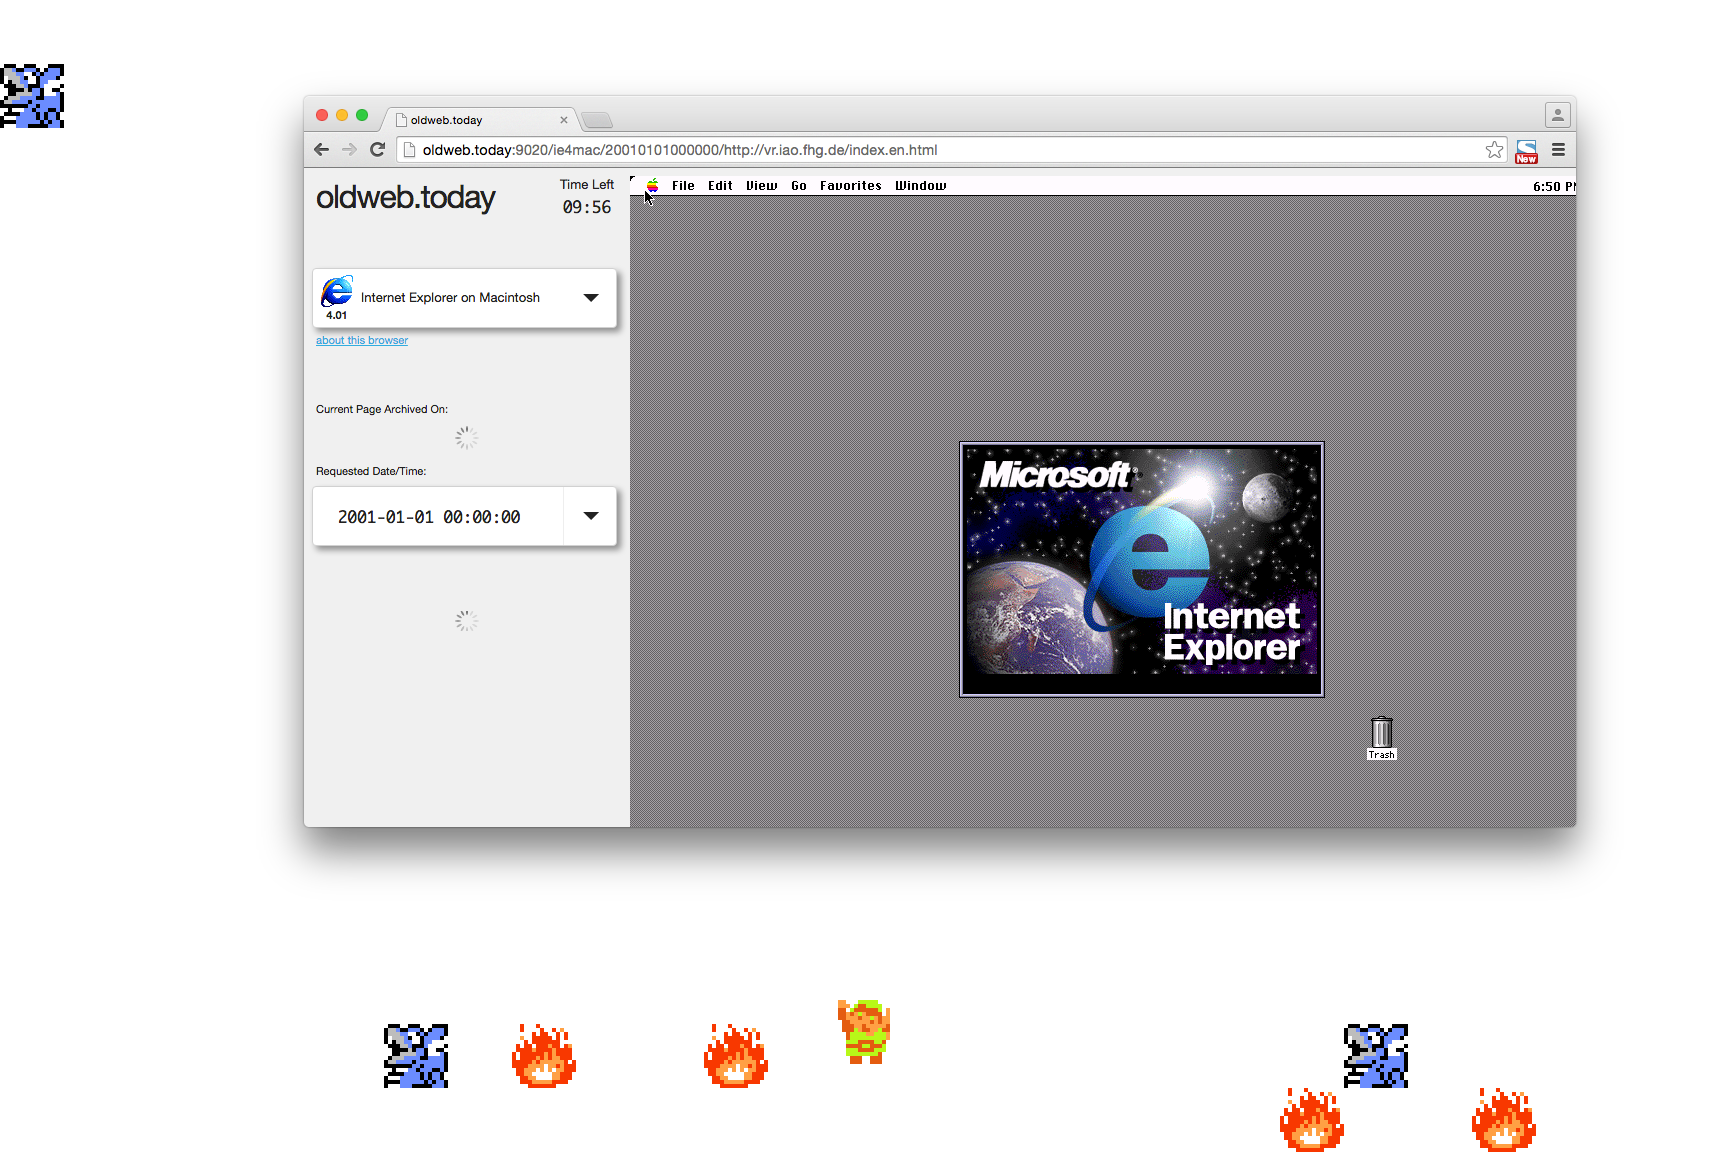
Task: Click the oldweb.today logo heading
Action: pos(405,198)
